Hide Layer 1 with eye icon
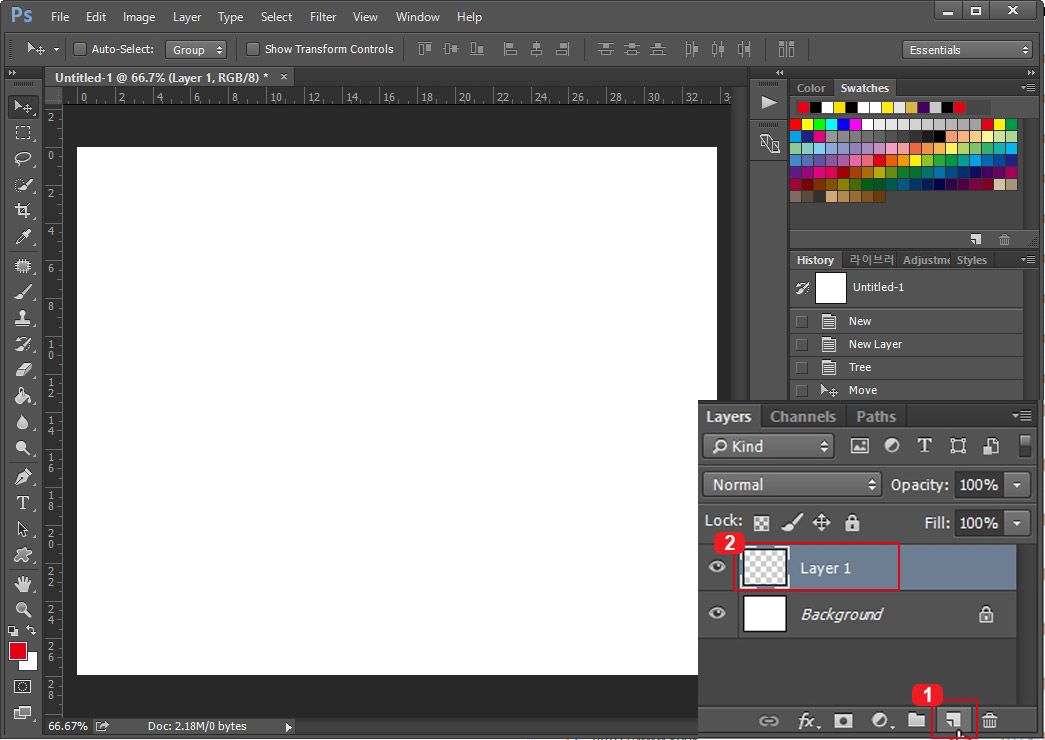Screen dimensions: 1045x740 point(717,567)
